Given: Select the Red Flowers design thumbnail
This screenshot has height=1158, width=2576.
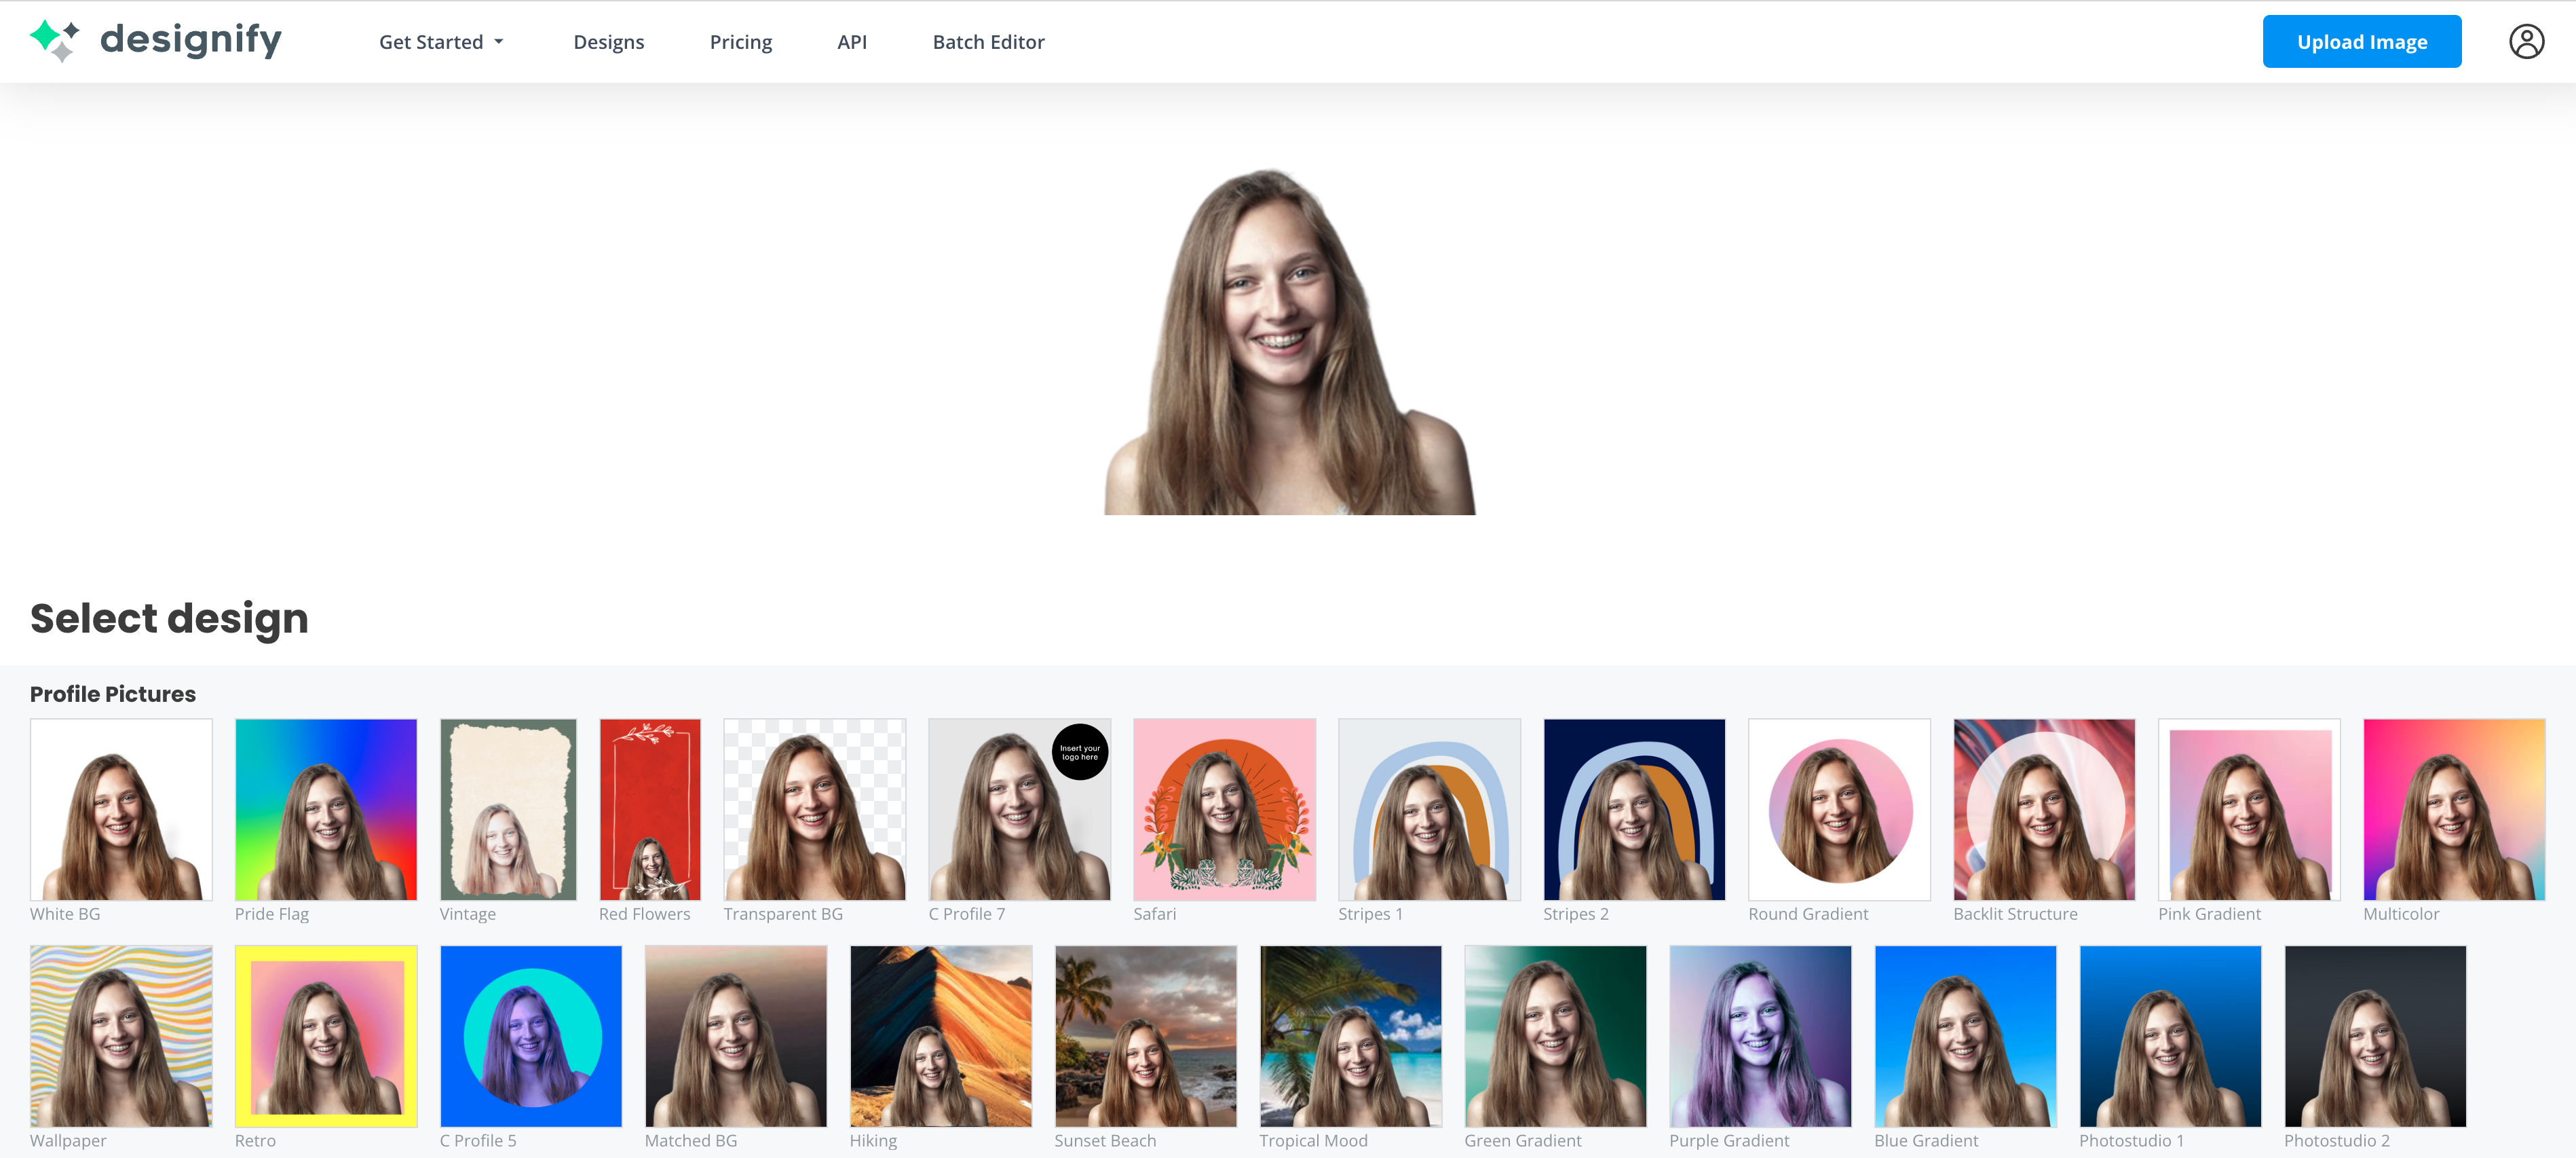Looking at the screenshot, I should (x=650, y=809).
